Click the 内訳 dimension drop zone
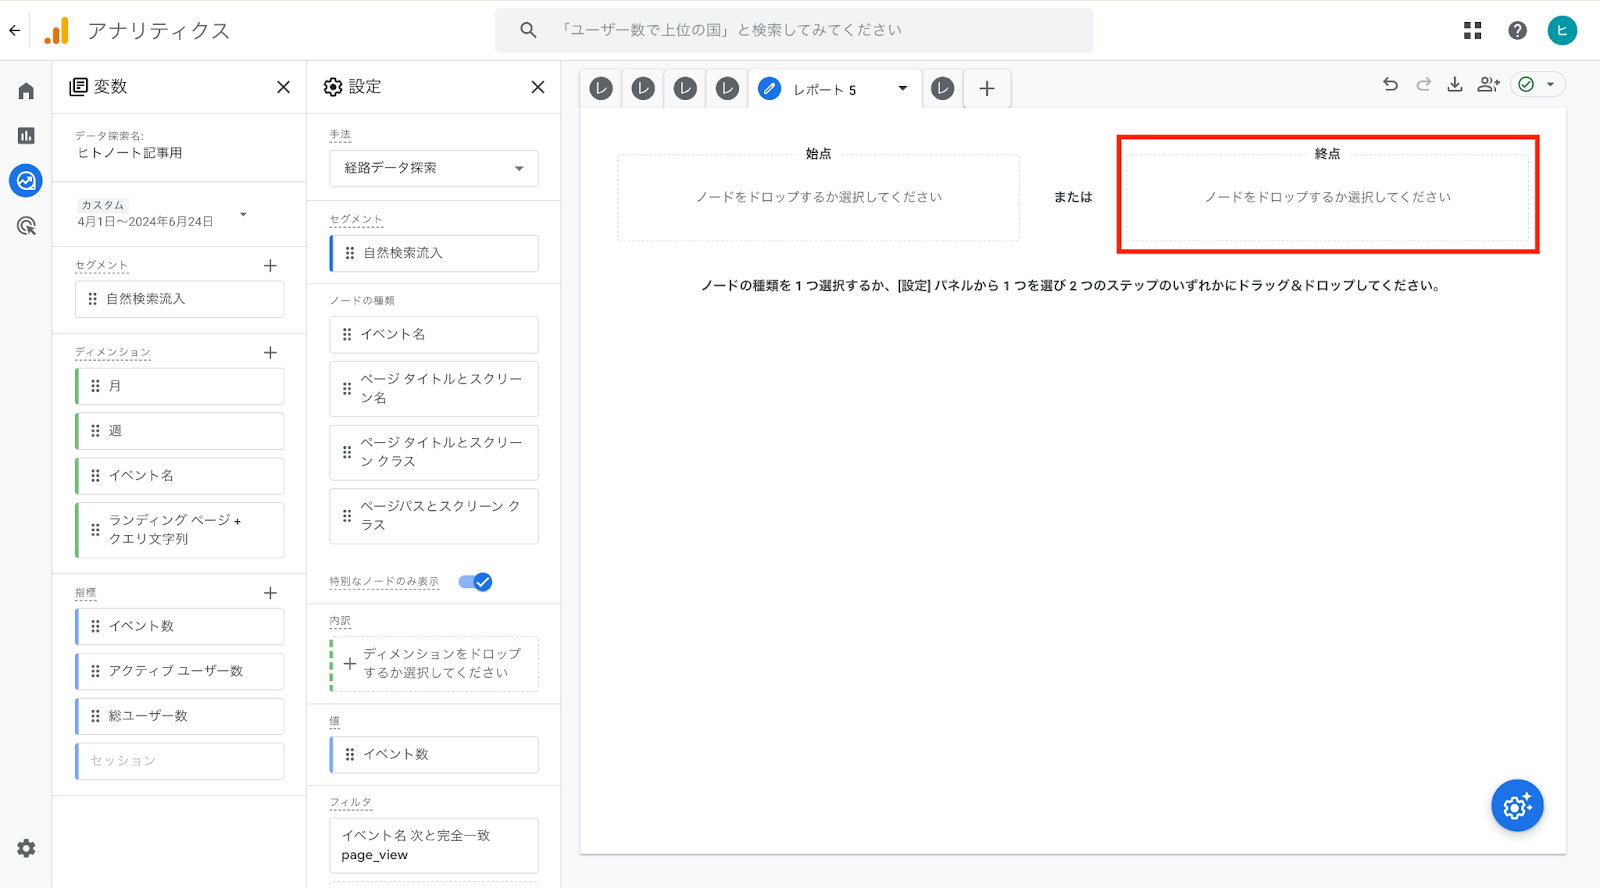Image resolution: width=1600 pixels, height=888 pixels. tap(434, 664)
